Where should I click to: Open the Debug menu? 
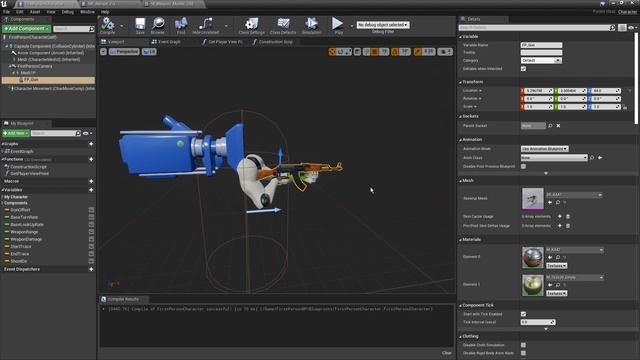pyautogui.click(x=67, y=12)
